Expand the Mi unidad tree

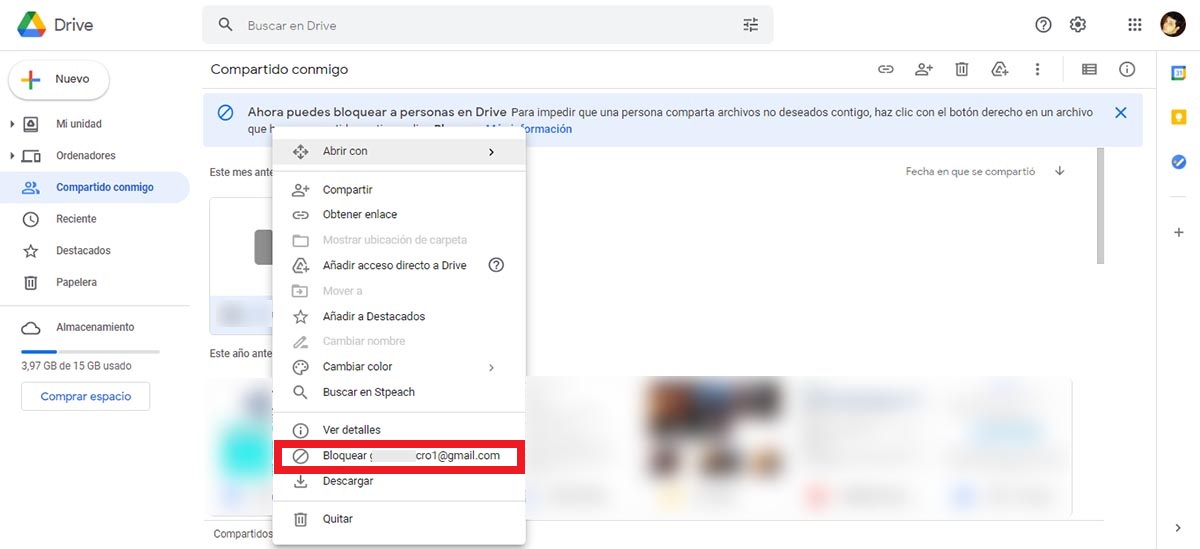[12, 124]
